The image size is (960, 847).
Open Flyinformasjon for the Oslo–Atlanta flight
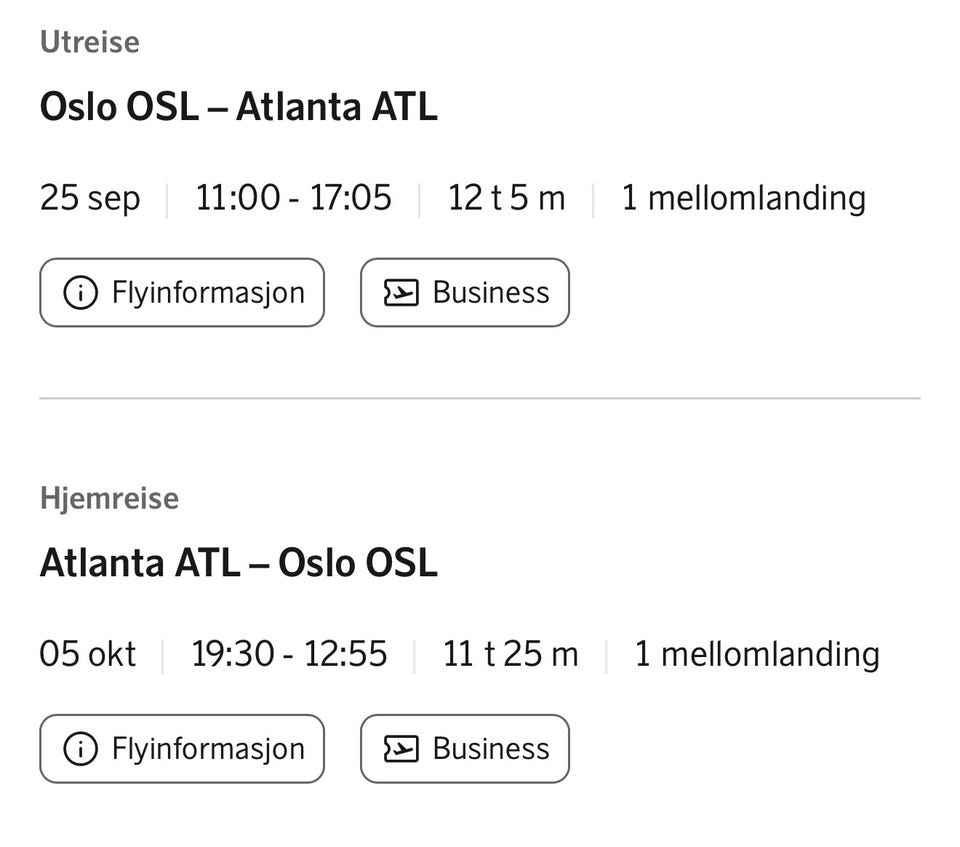coord(182,292)
